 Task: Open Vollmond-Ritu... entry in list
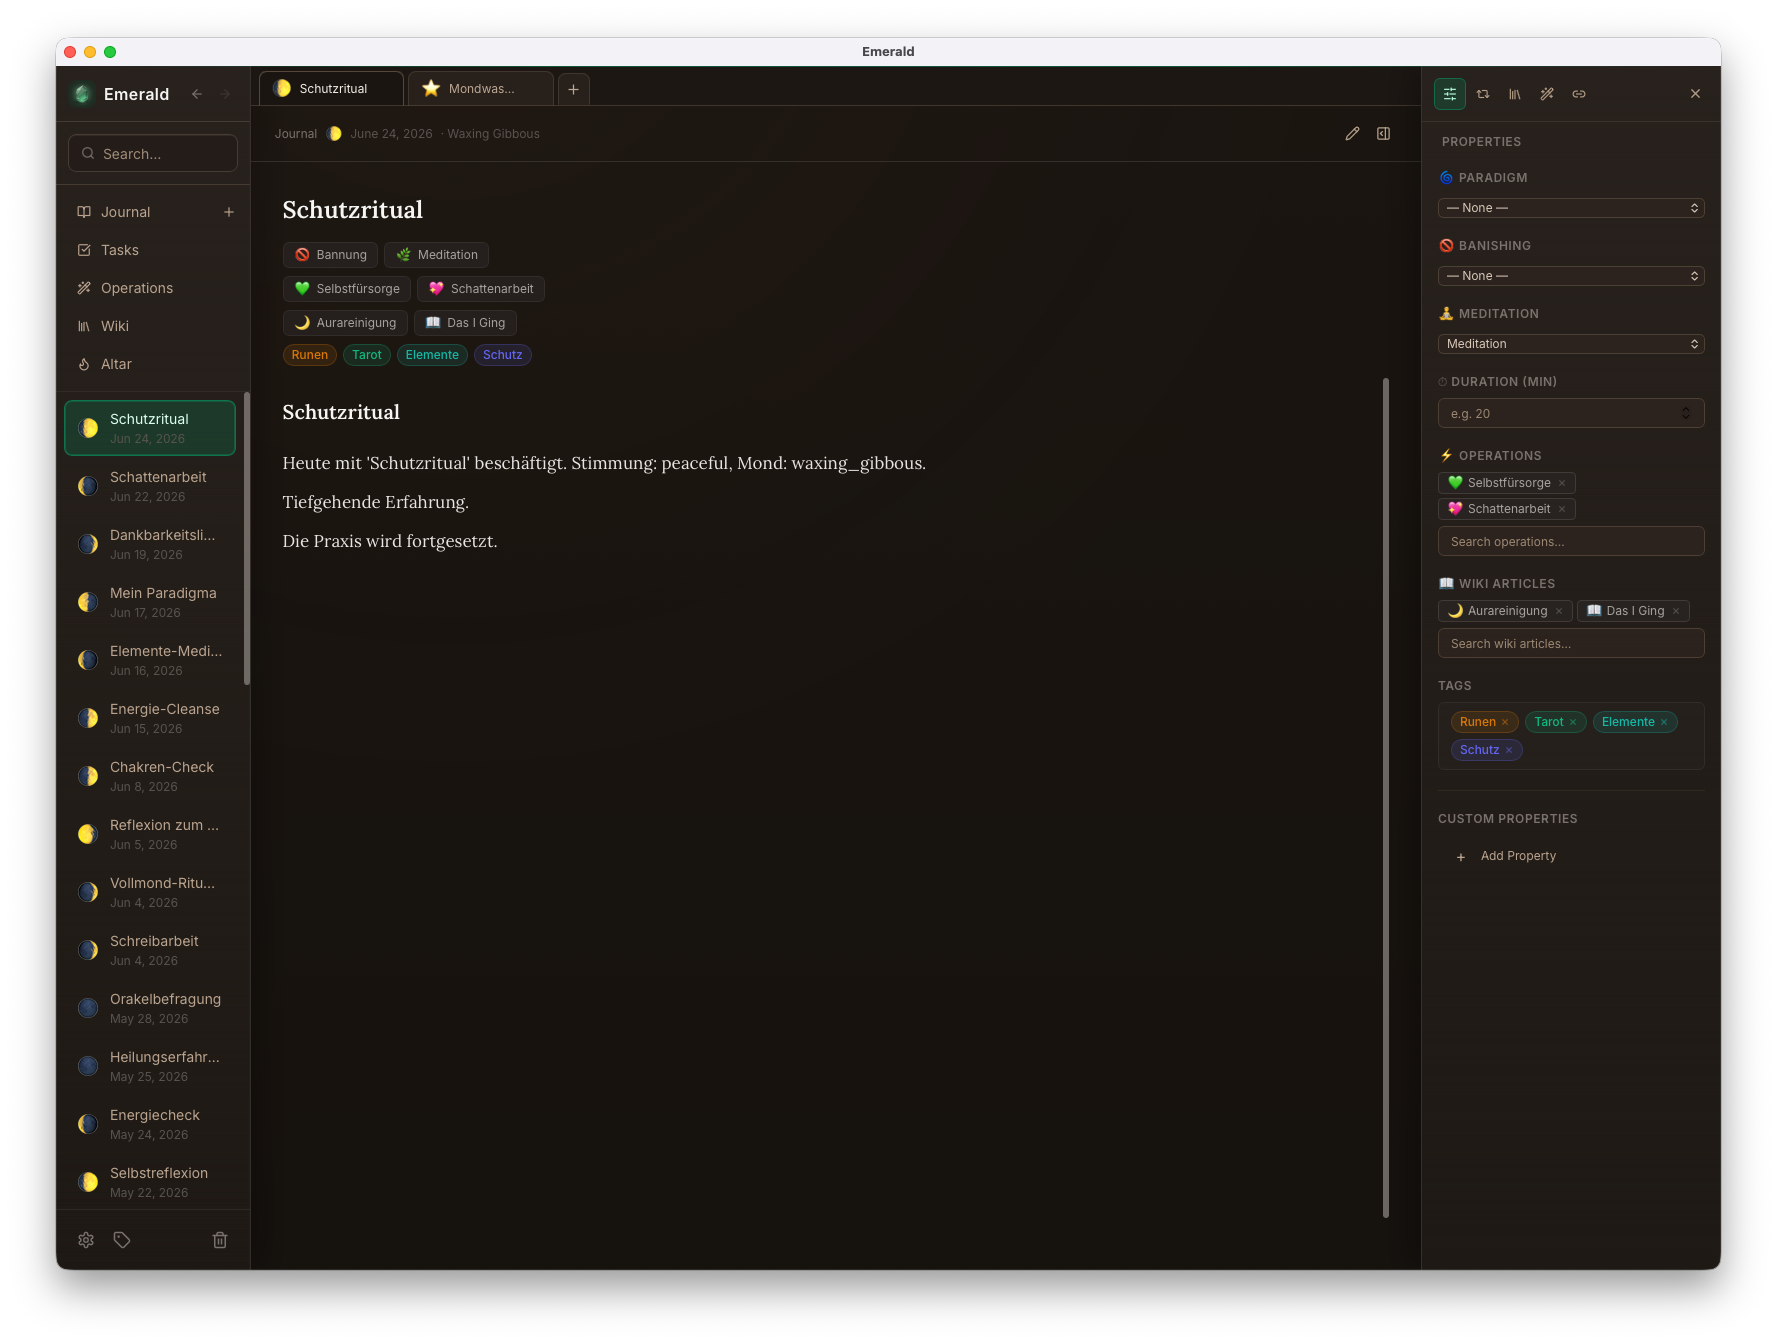coord(150,892)
